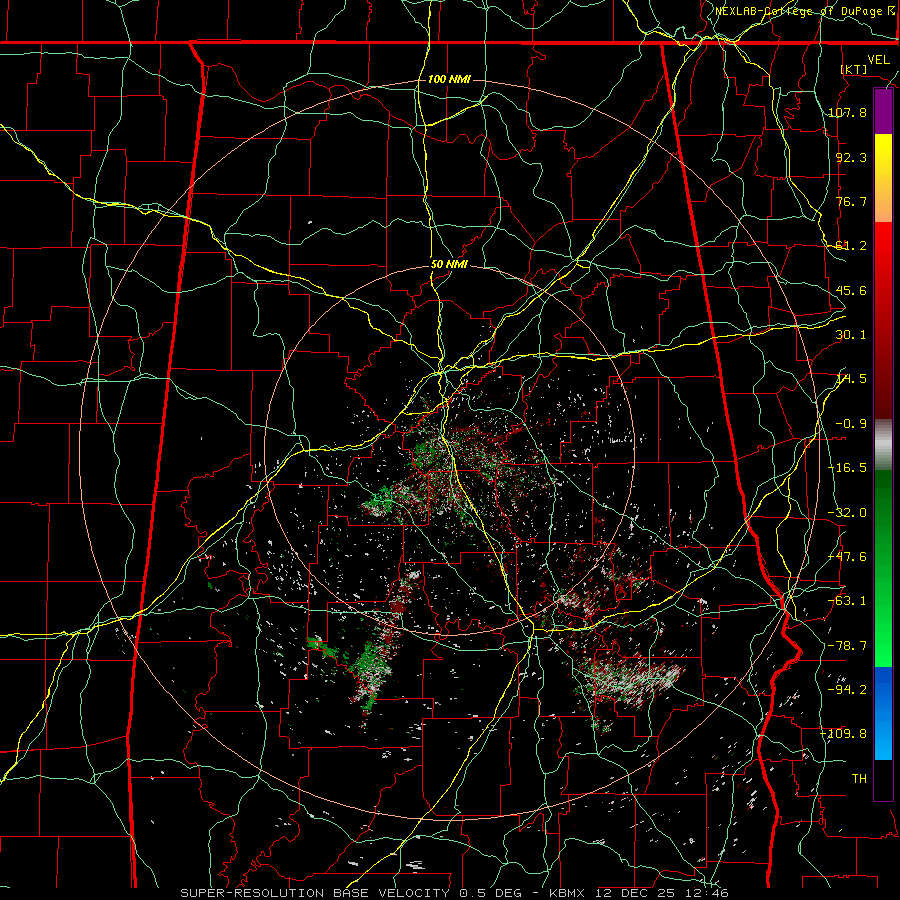Click the 100 NMI range ring label
The width and height of the screenshot is (900, 900).
pos(449,79)
